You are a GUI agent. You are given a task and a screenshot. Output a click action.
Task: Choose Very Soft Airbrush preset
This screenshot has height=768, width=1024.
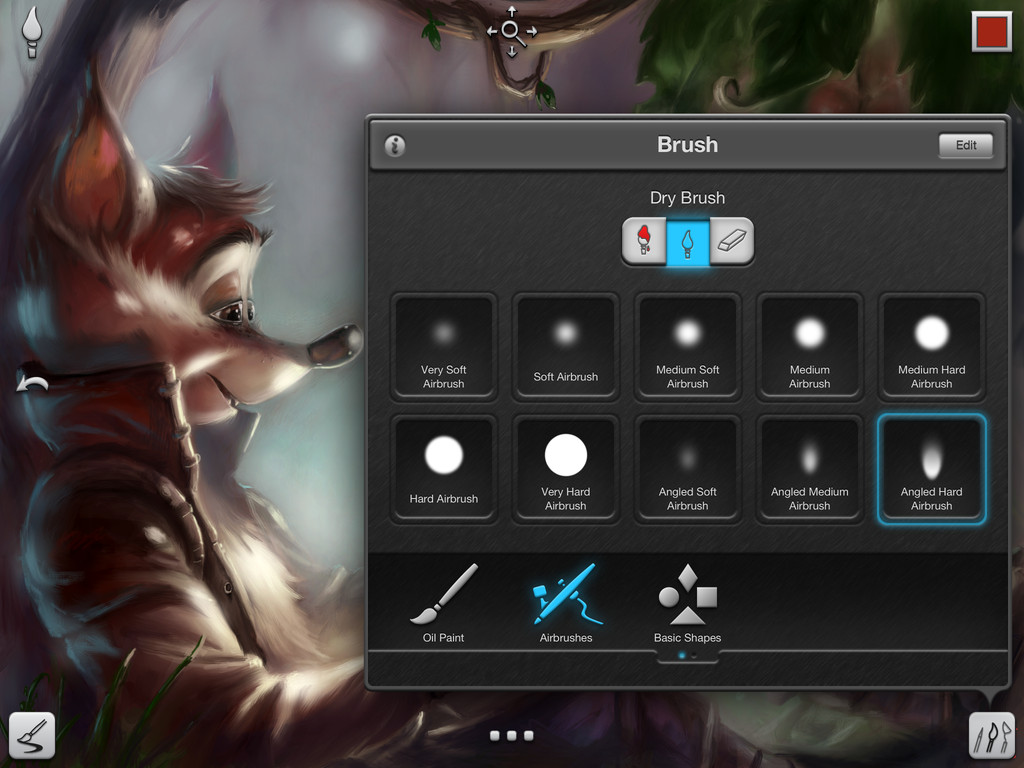(x=444, y=347)
